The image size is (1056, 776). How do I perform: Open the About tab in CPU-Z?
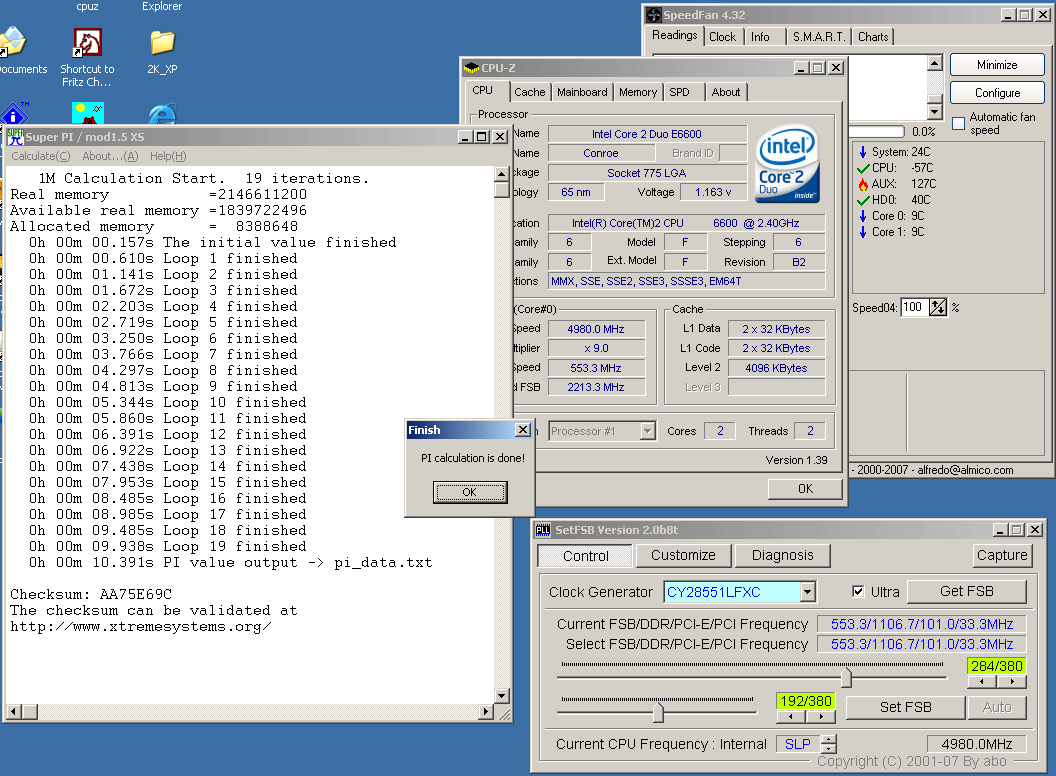click(725, 92)
